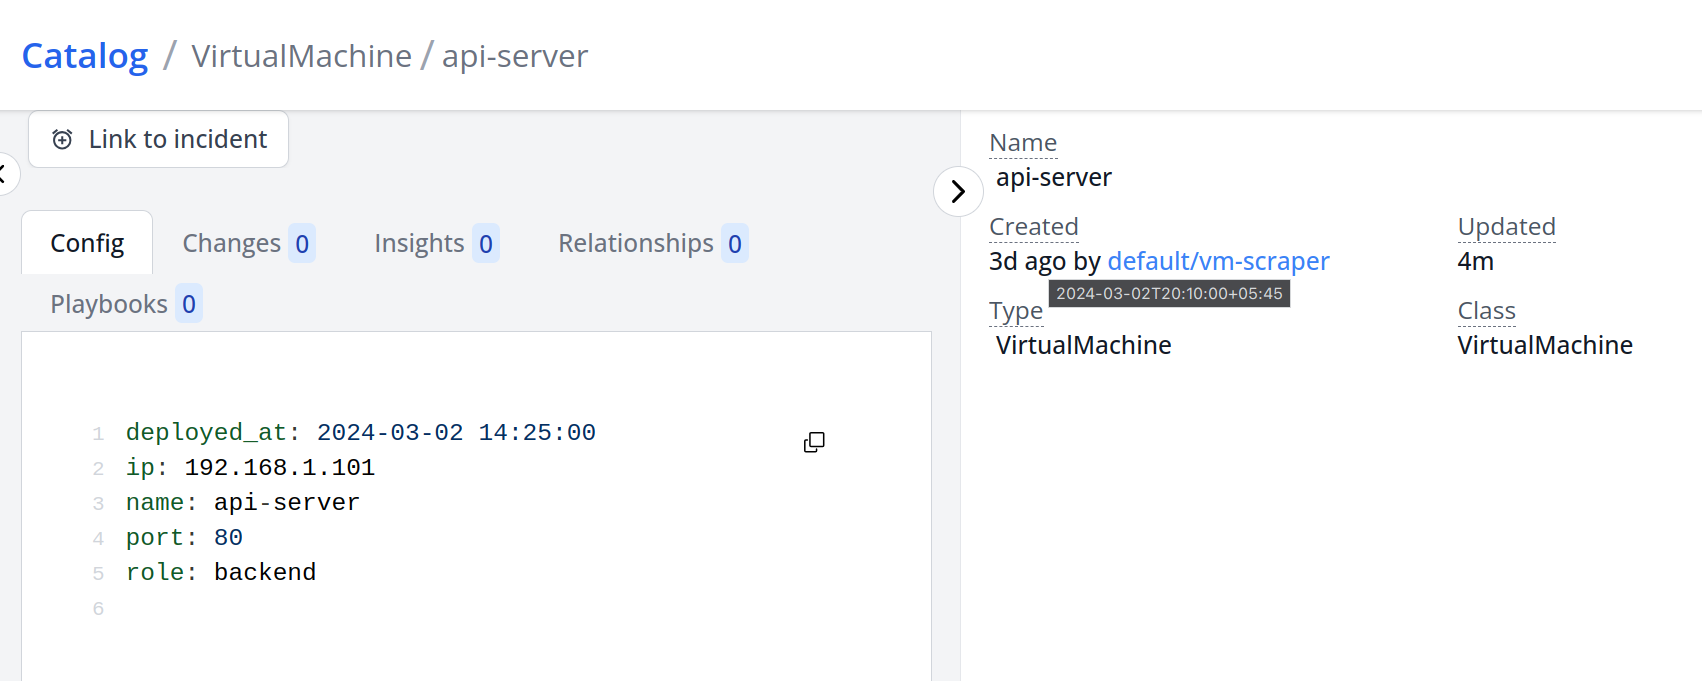The width and height of the screenshot is (1702, 681).
Task: Copy the config YAML to clipboard
Action: [x=814, y=442]
